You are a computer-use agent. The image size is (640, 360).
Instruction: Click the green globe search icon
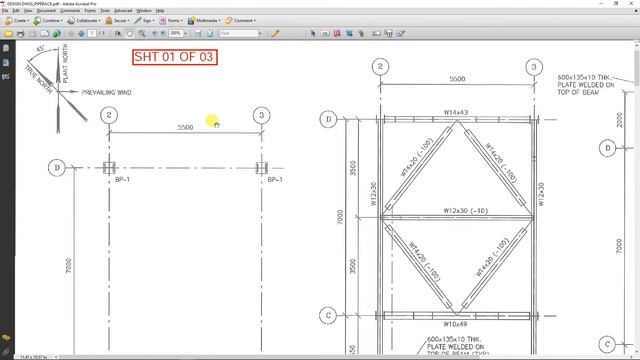point(57,33)
